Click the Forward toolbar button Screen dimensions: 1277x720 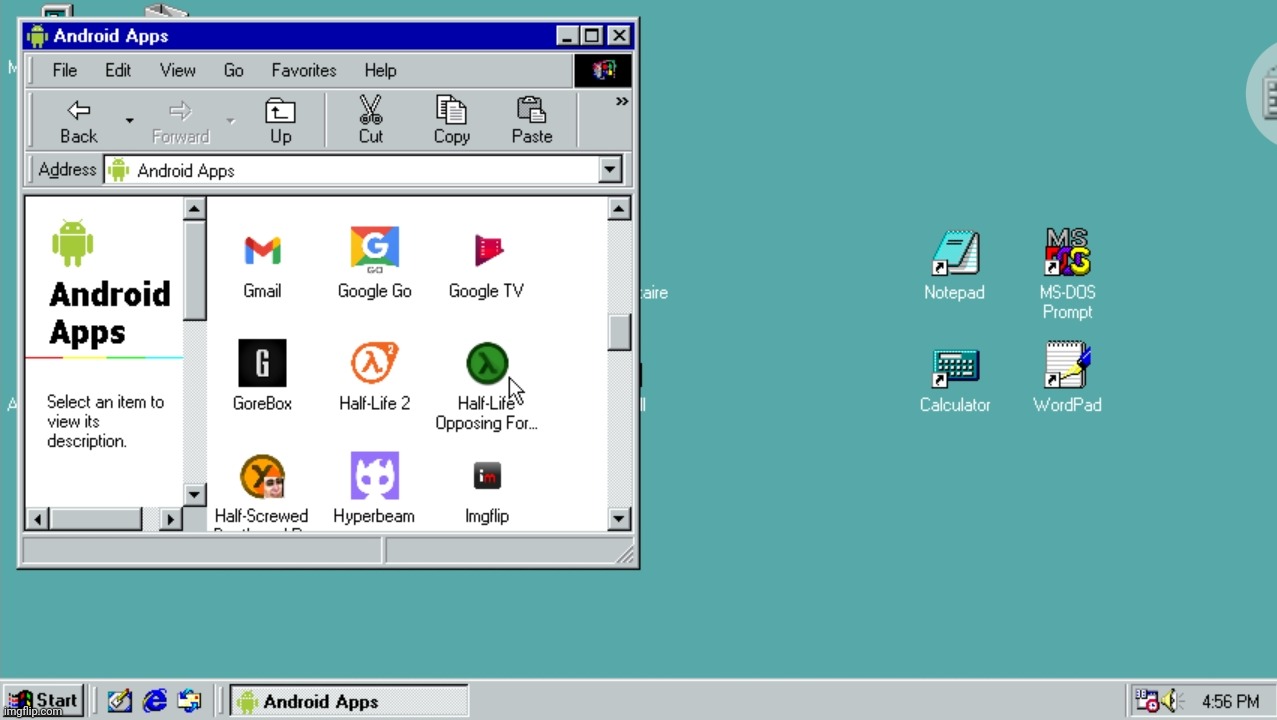pyautogui.click(x=180, y=121)
